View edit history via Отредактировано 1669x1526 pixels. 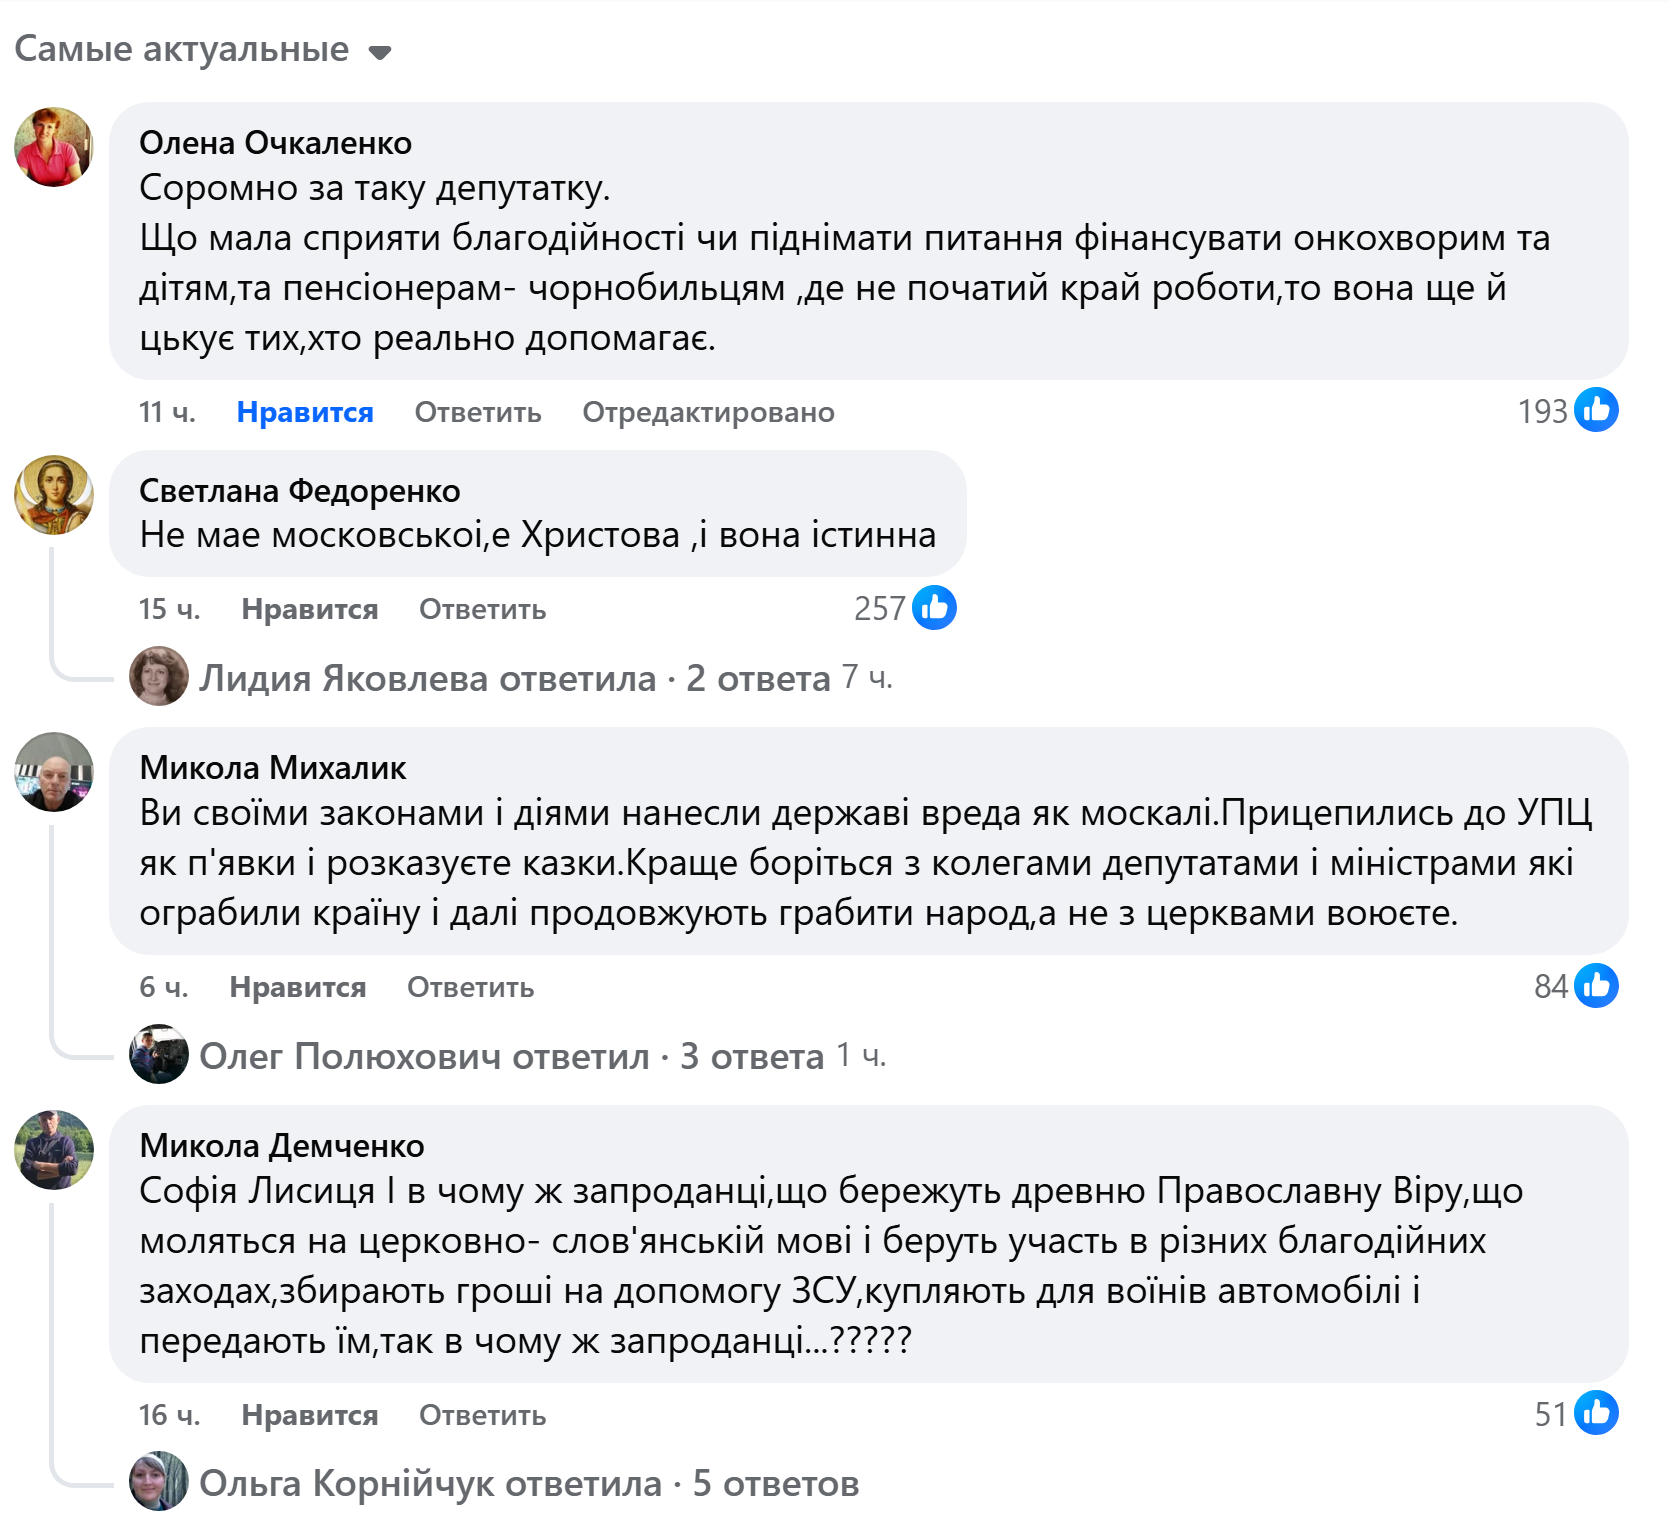coord(708,412)
